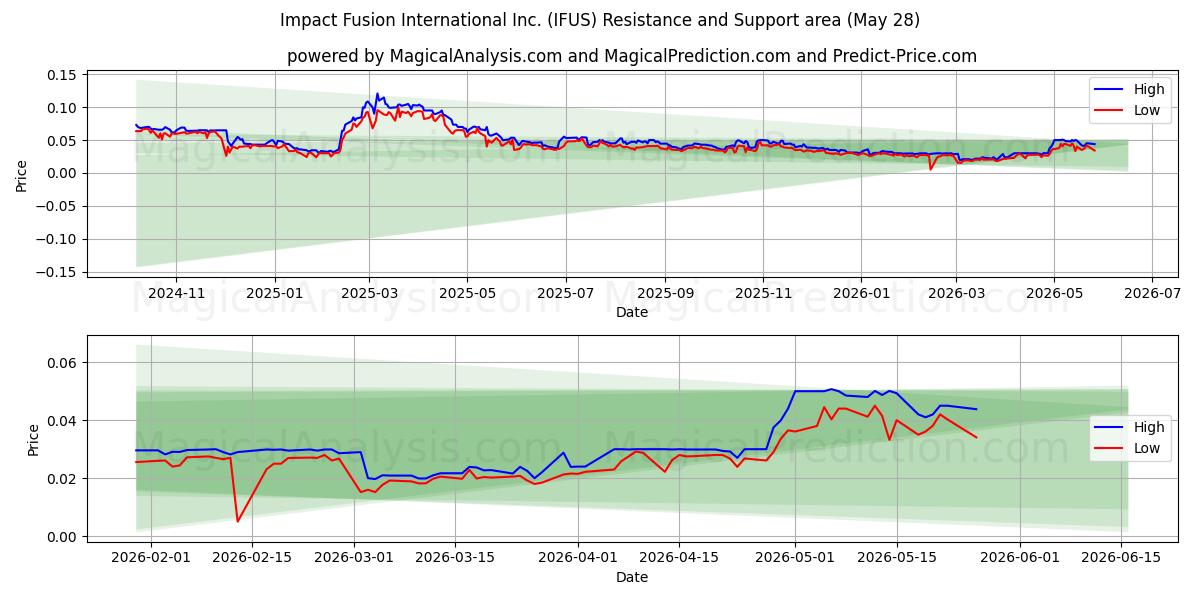
Task: Click the lower chart 'Date' axis label
Action: coord(632,577)
